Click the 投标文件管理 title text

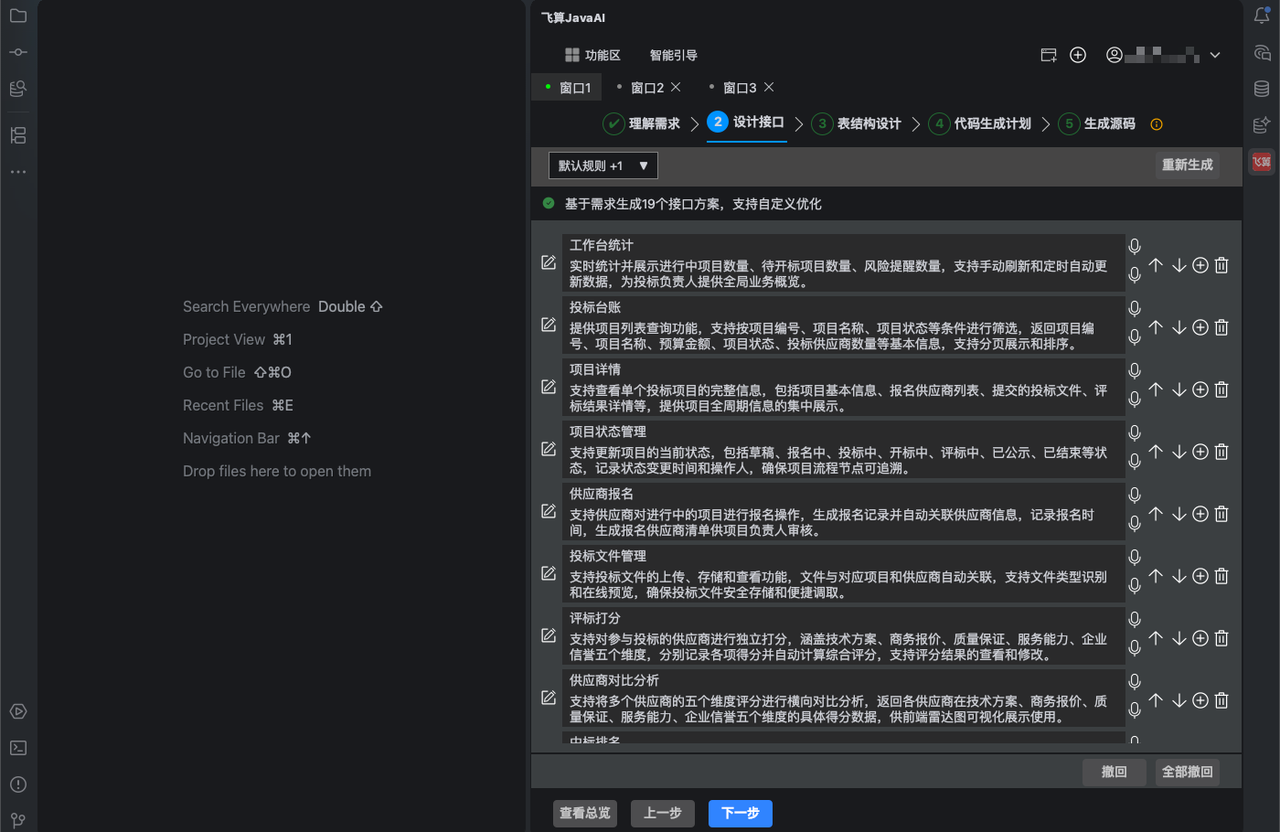608,555
